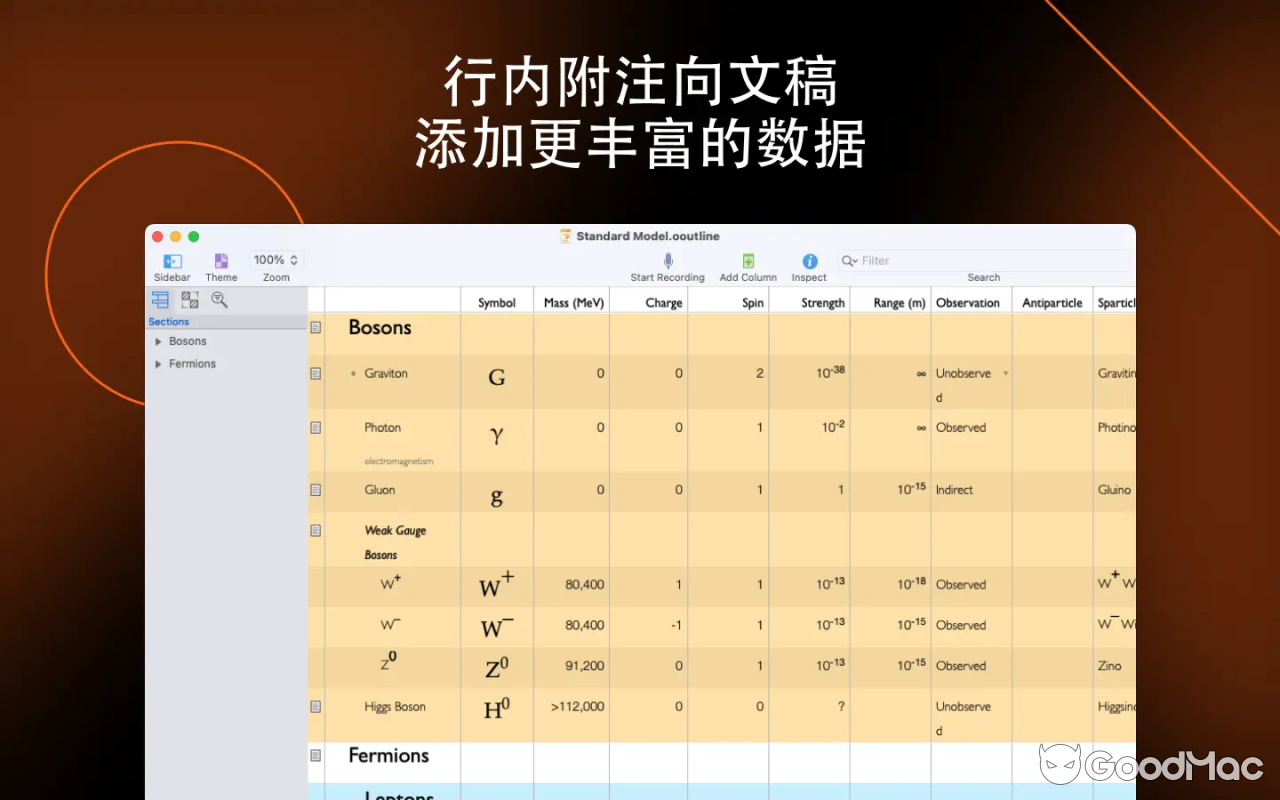Select the Bosons section heading row

tap(380, 327)
